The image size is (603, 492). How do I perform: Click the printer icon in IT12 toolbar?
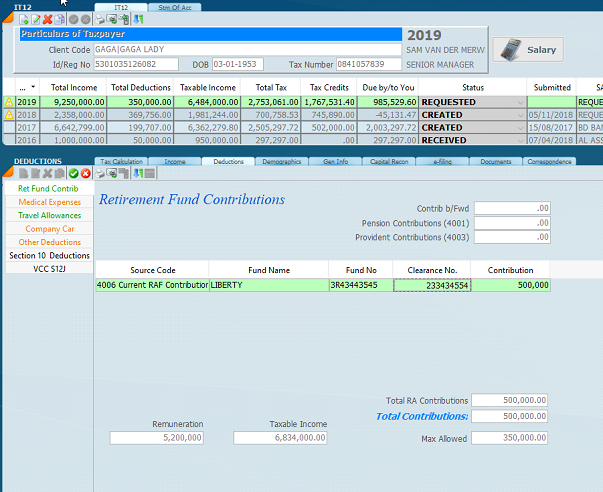tap(100, 19)
